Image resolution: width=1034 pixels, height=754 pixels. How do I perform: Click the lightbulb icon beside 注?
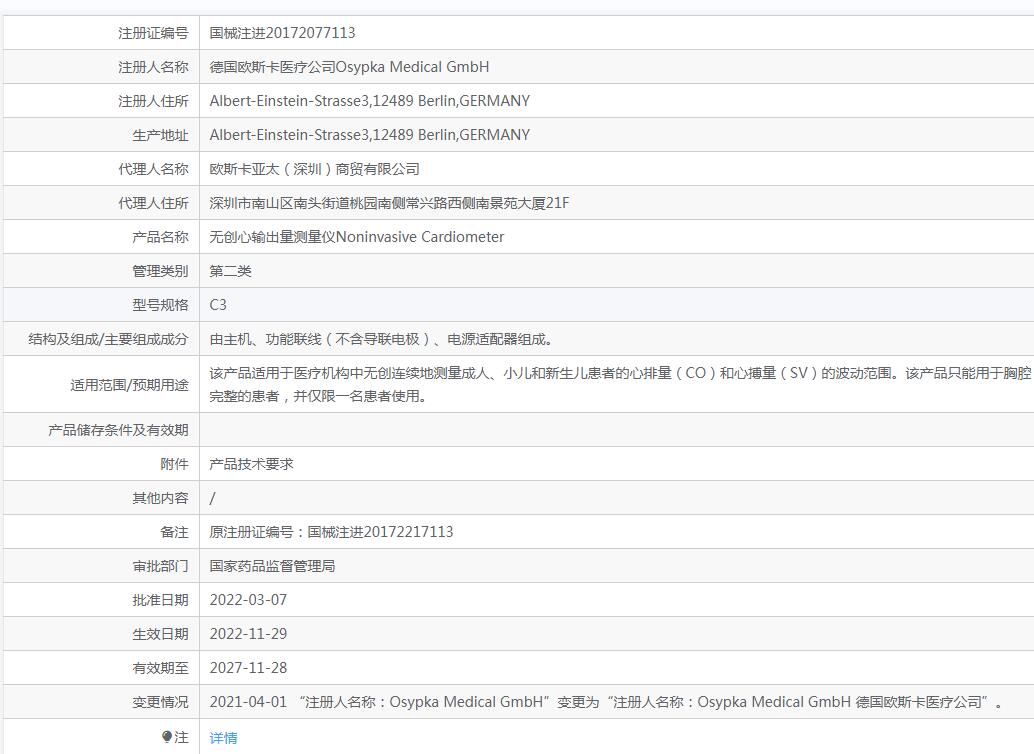coord(167,736)
